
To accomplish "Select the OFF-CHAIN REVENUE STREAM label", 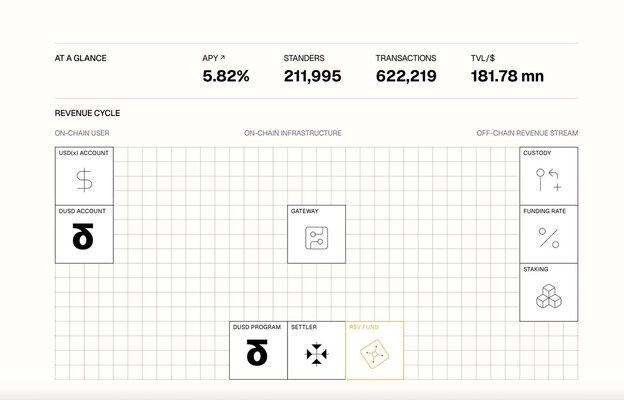I will [x=527, y=133].
